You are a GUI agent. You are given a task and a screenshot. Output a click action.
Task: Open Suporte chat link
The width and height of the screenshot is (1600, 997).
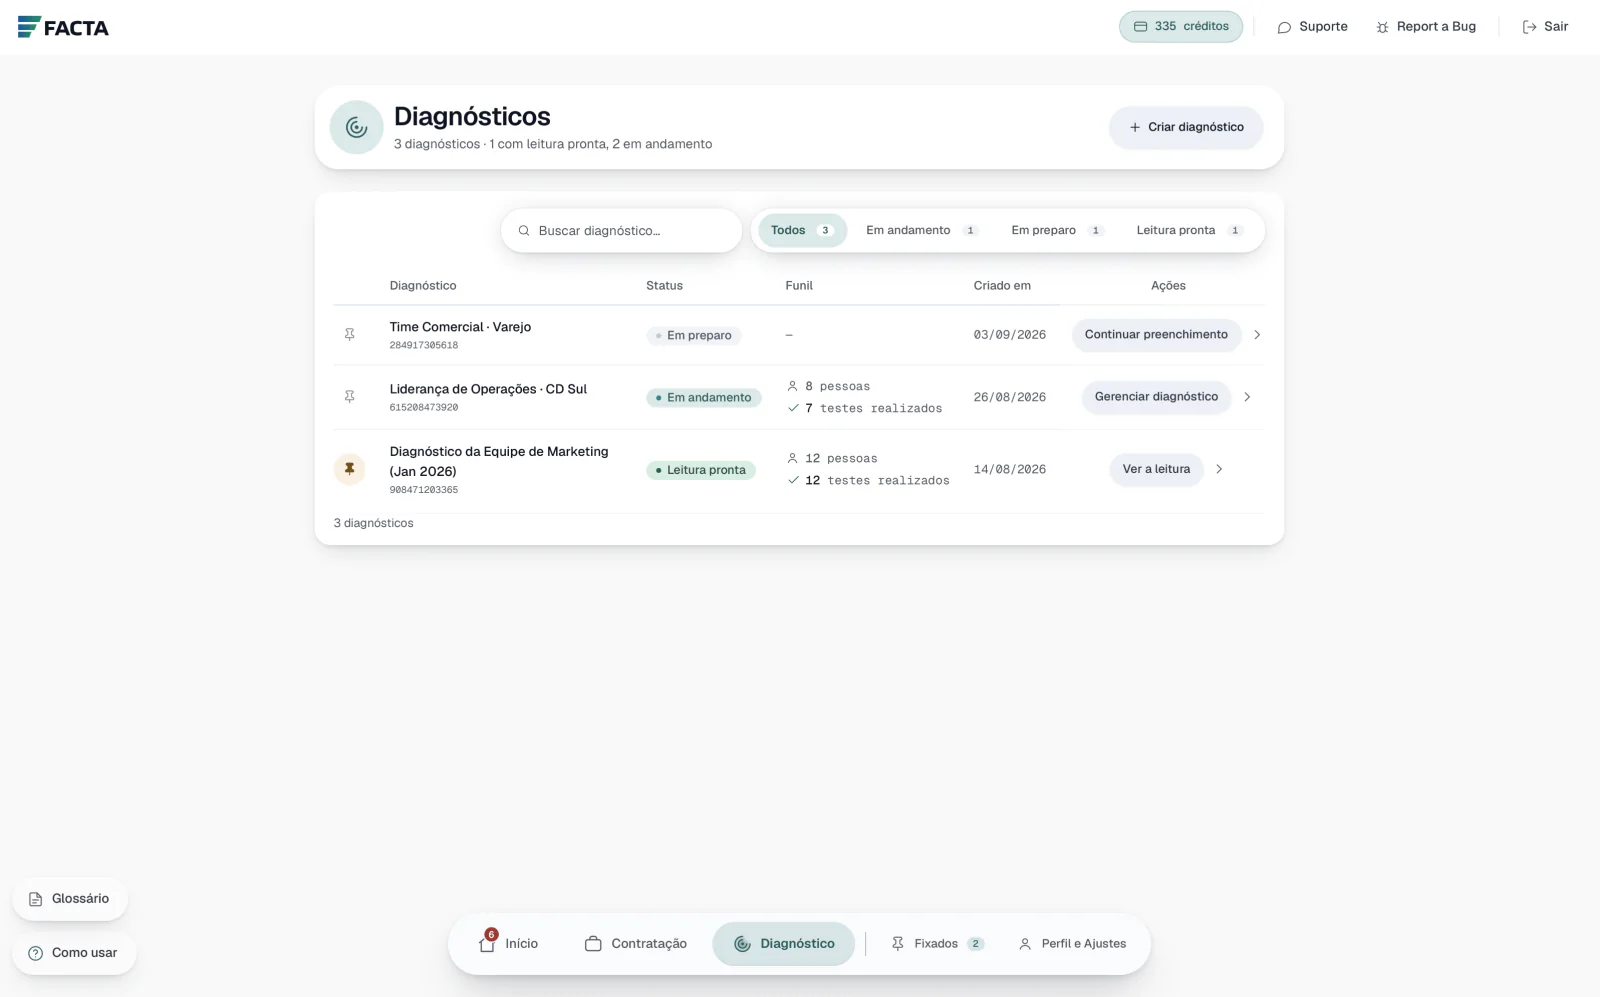[1312, 27]
